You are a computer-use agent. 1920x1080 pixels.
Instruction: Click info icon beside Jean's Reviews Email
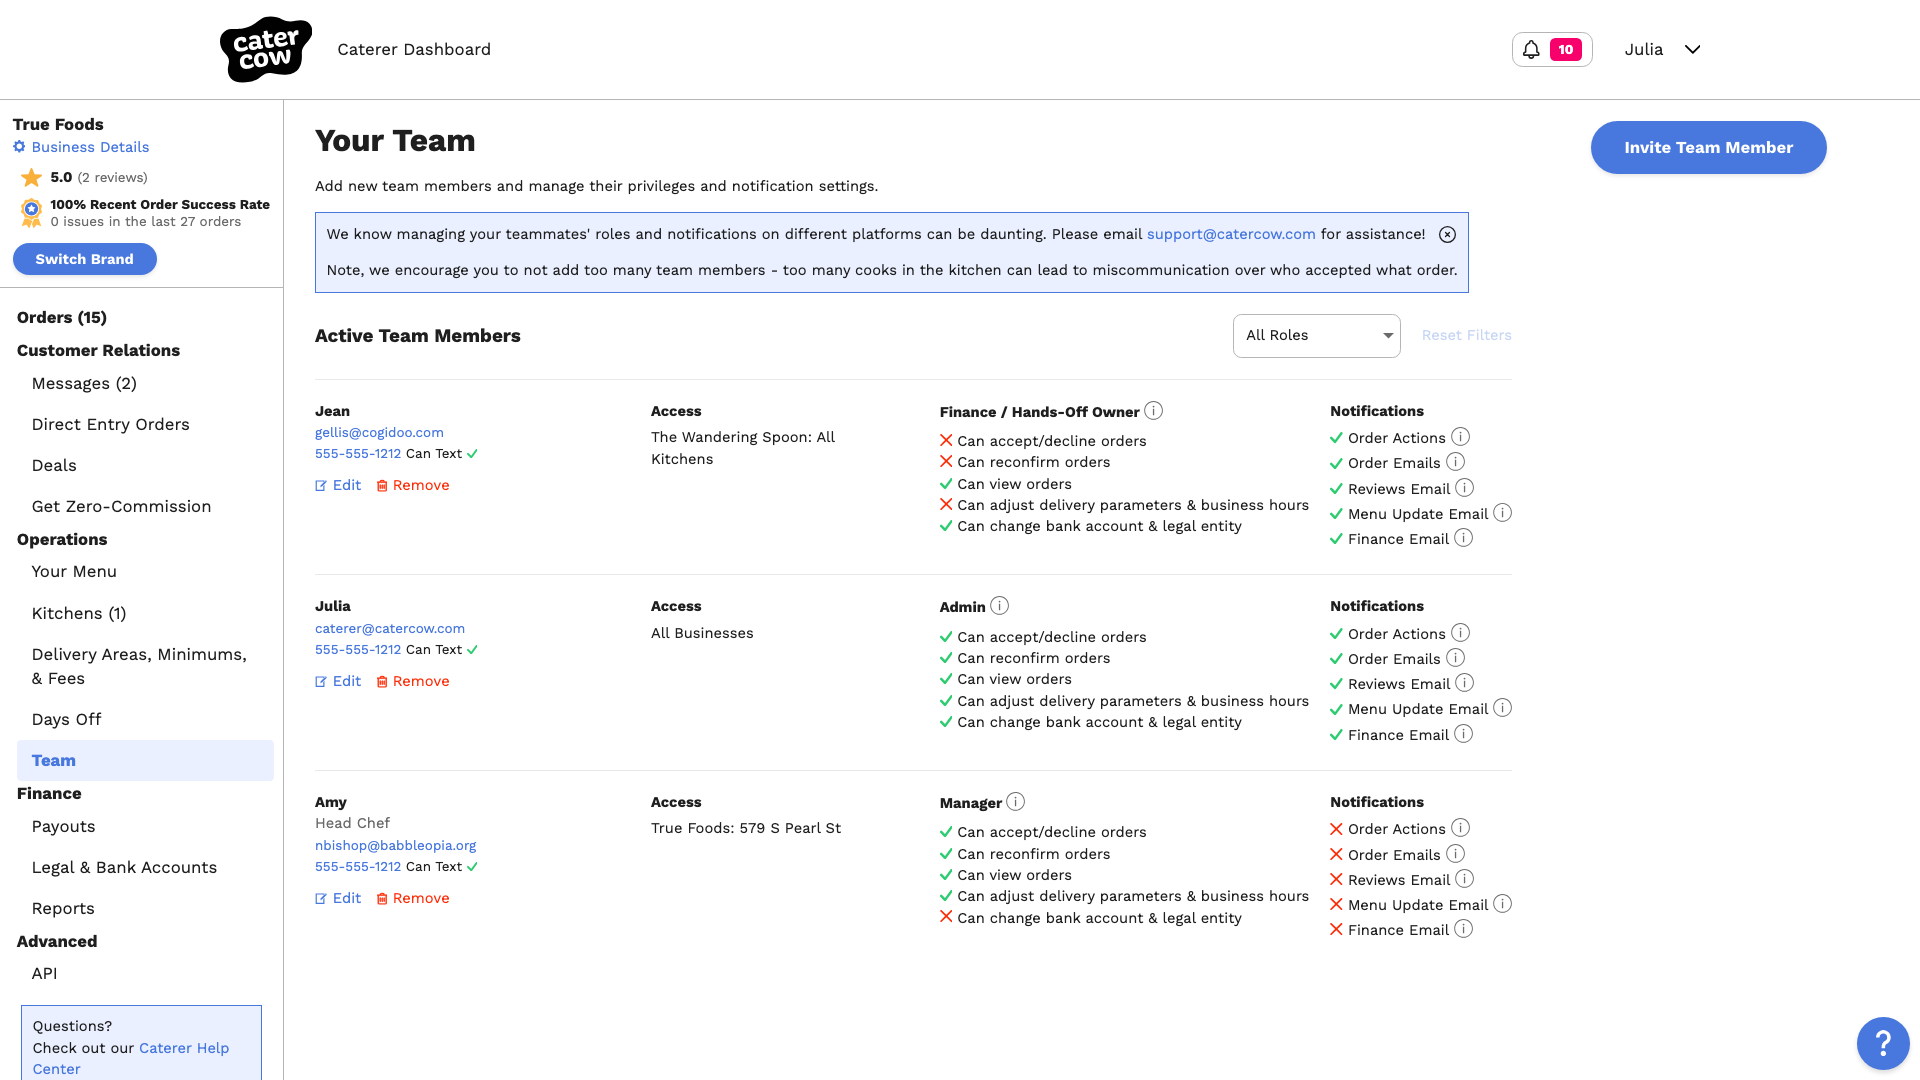[1464, 488]
